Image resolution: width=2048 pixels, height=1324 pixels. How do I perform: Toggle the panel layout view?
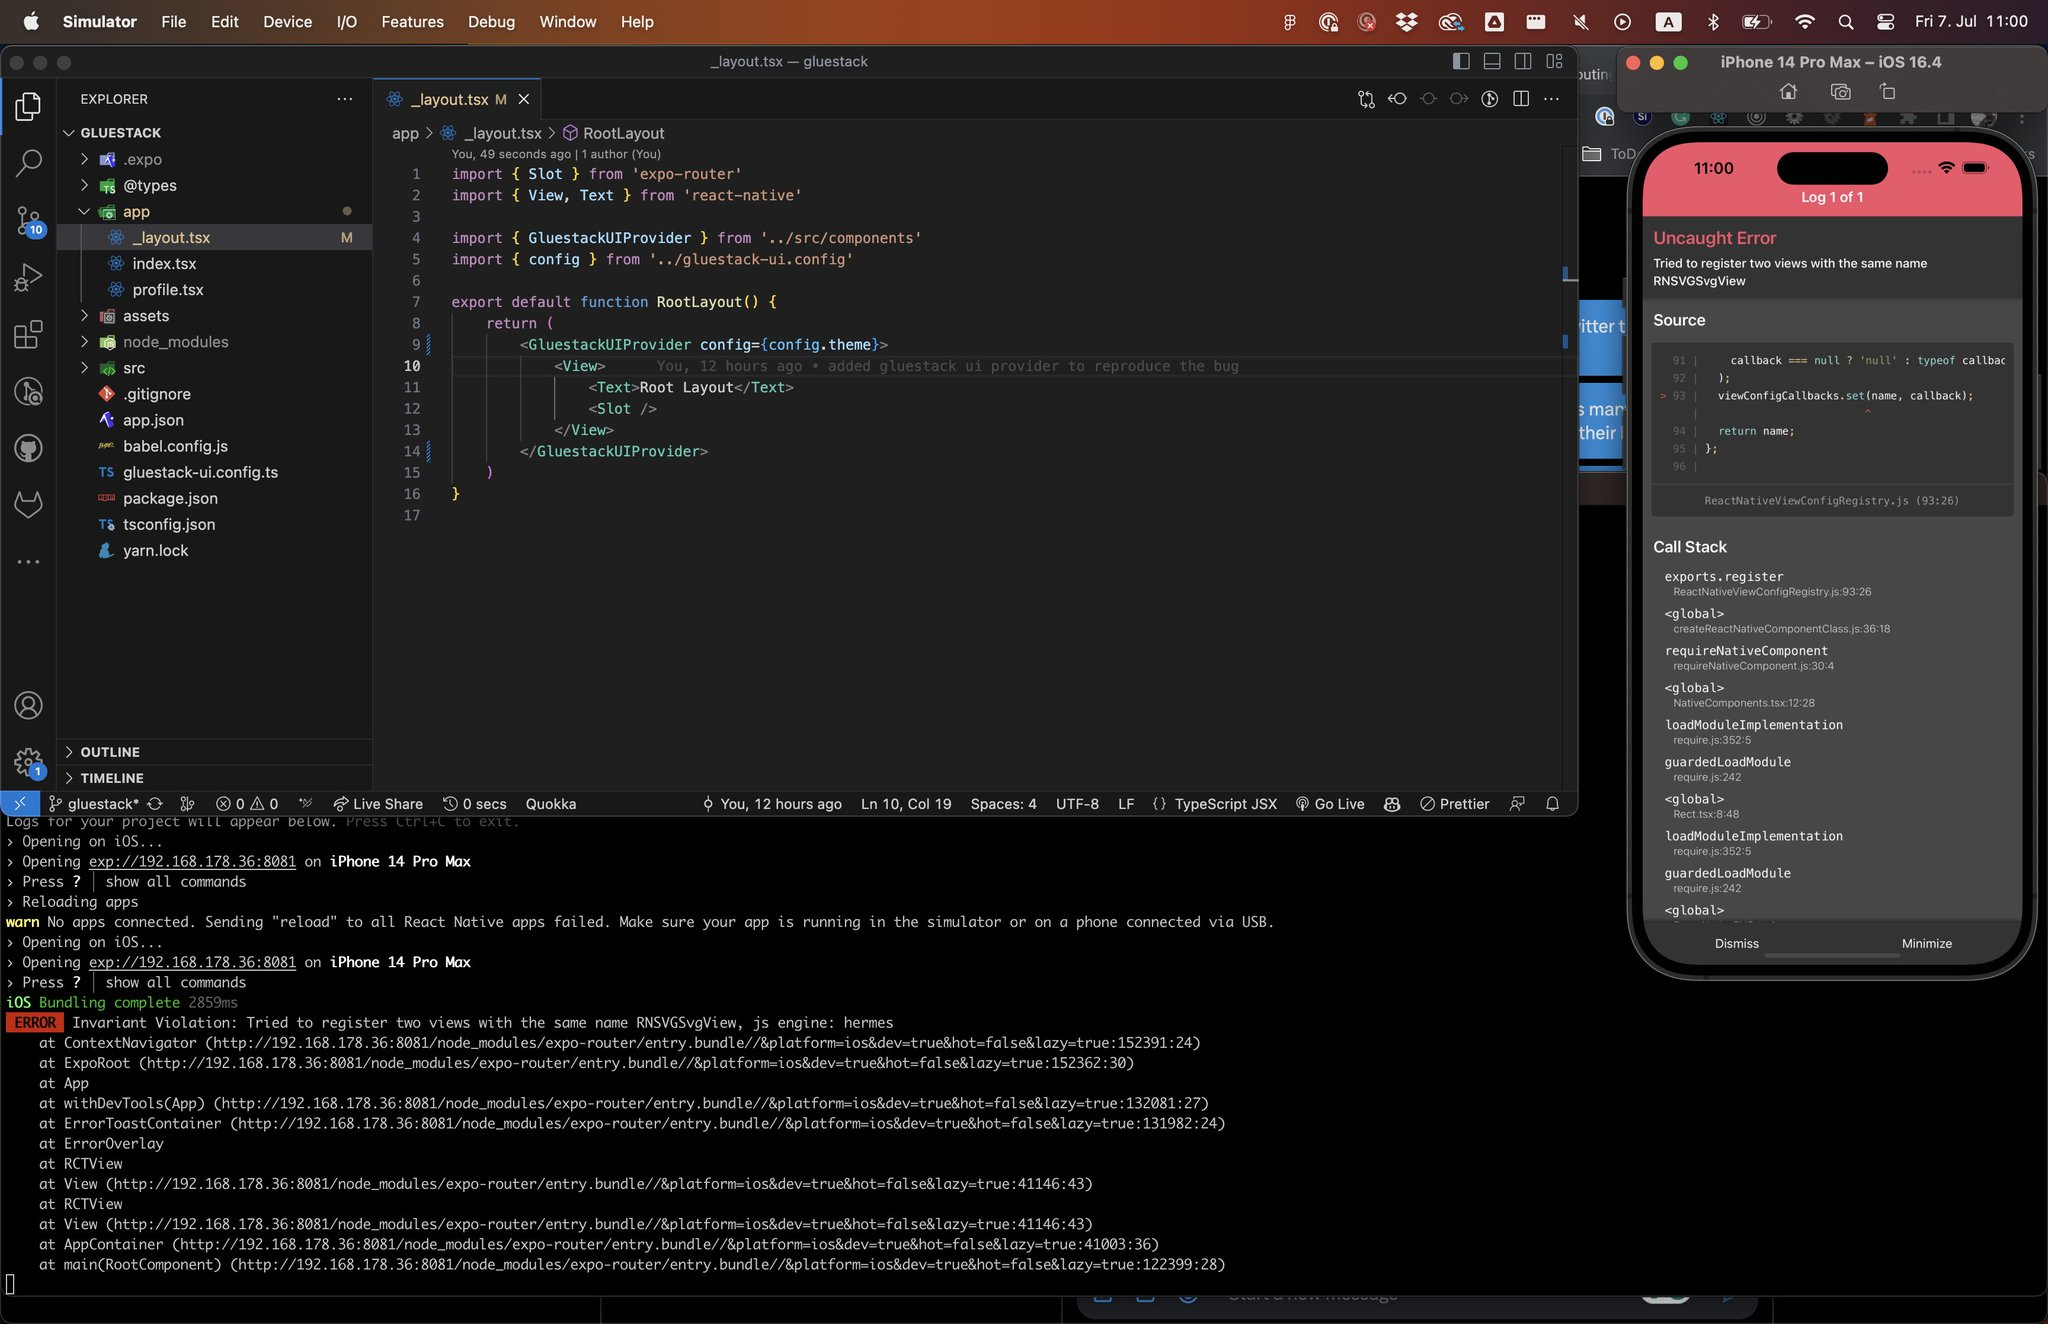pos(1491,61)
